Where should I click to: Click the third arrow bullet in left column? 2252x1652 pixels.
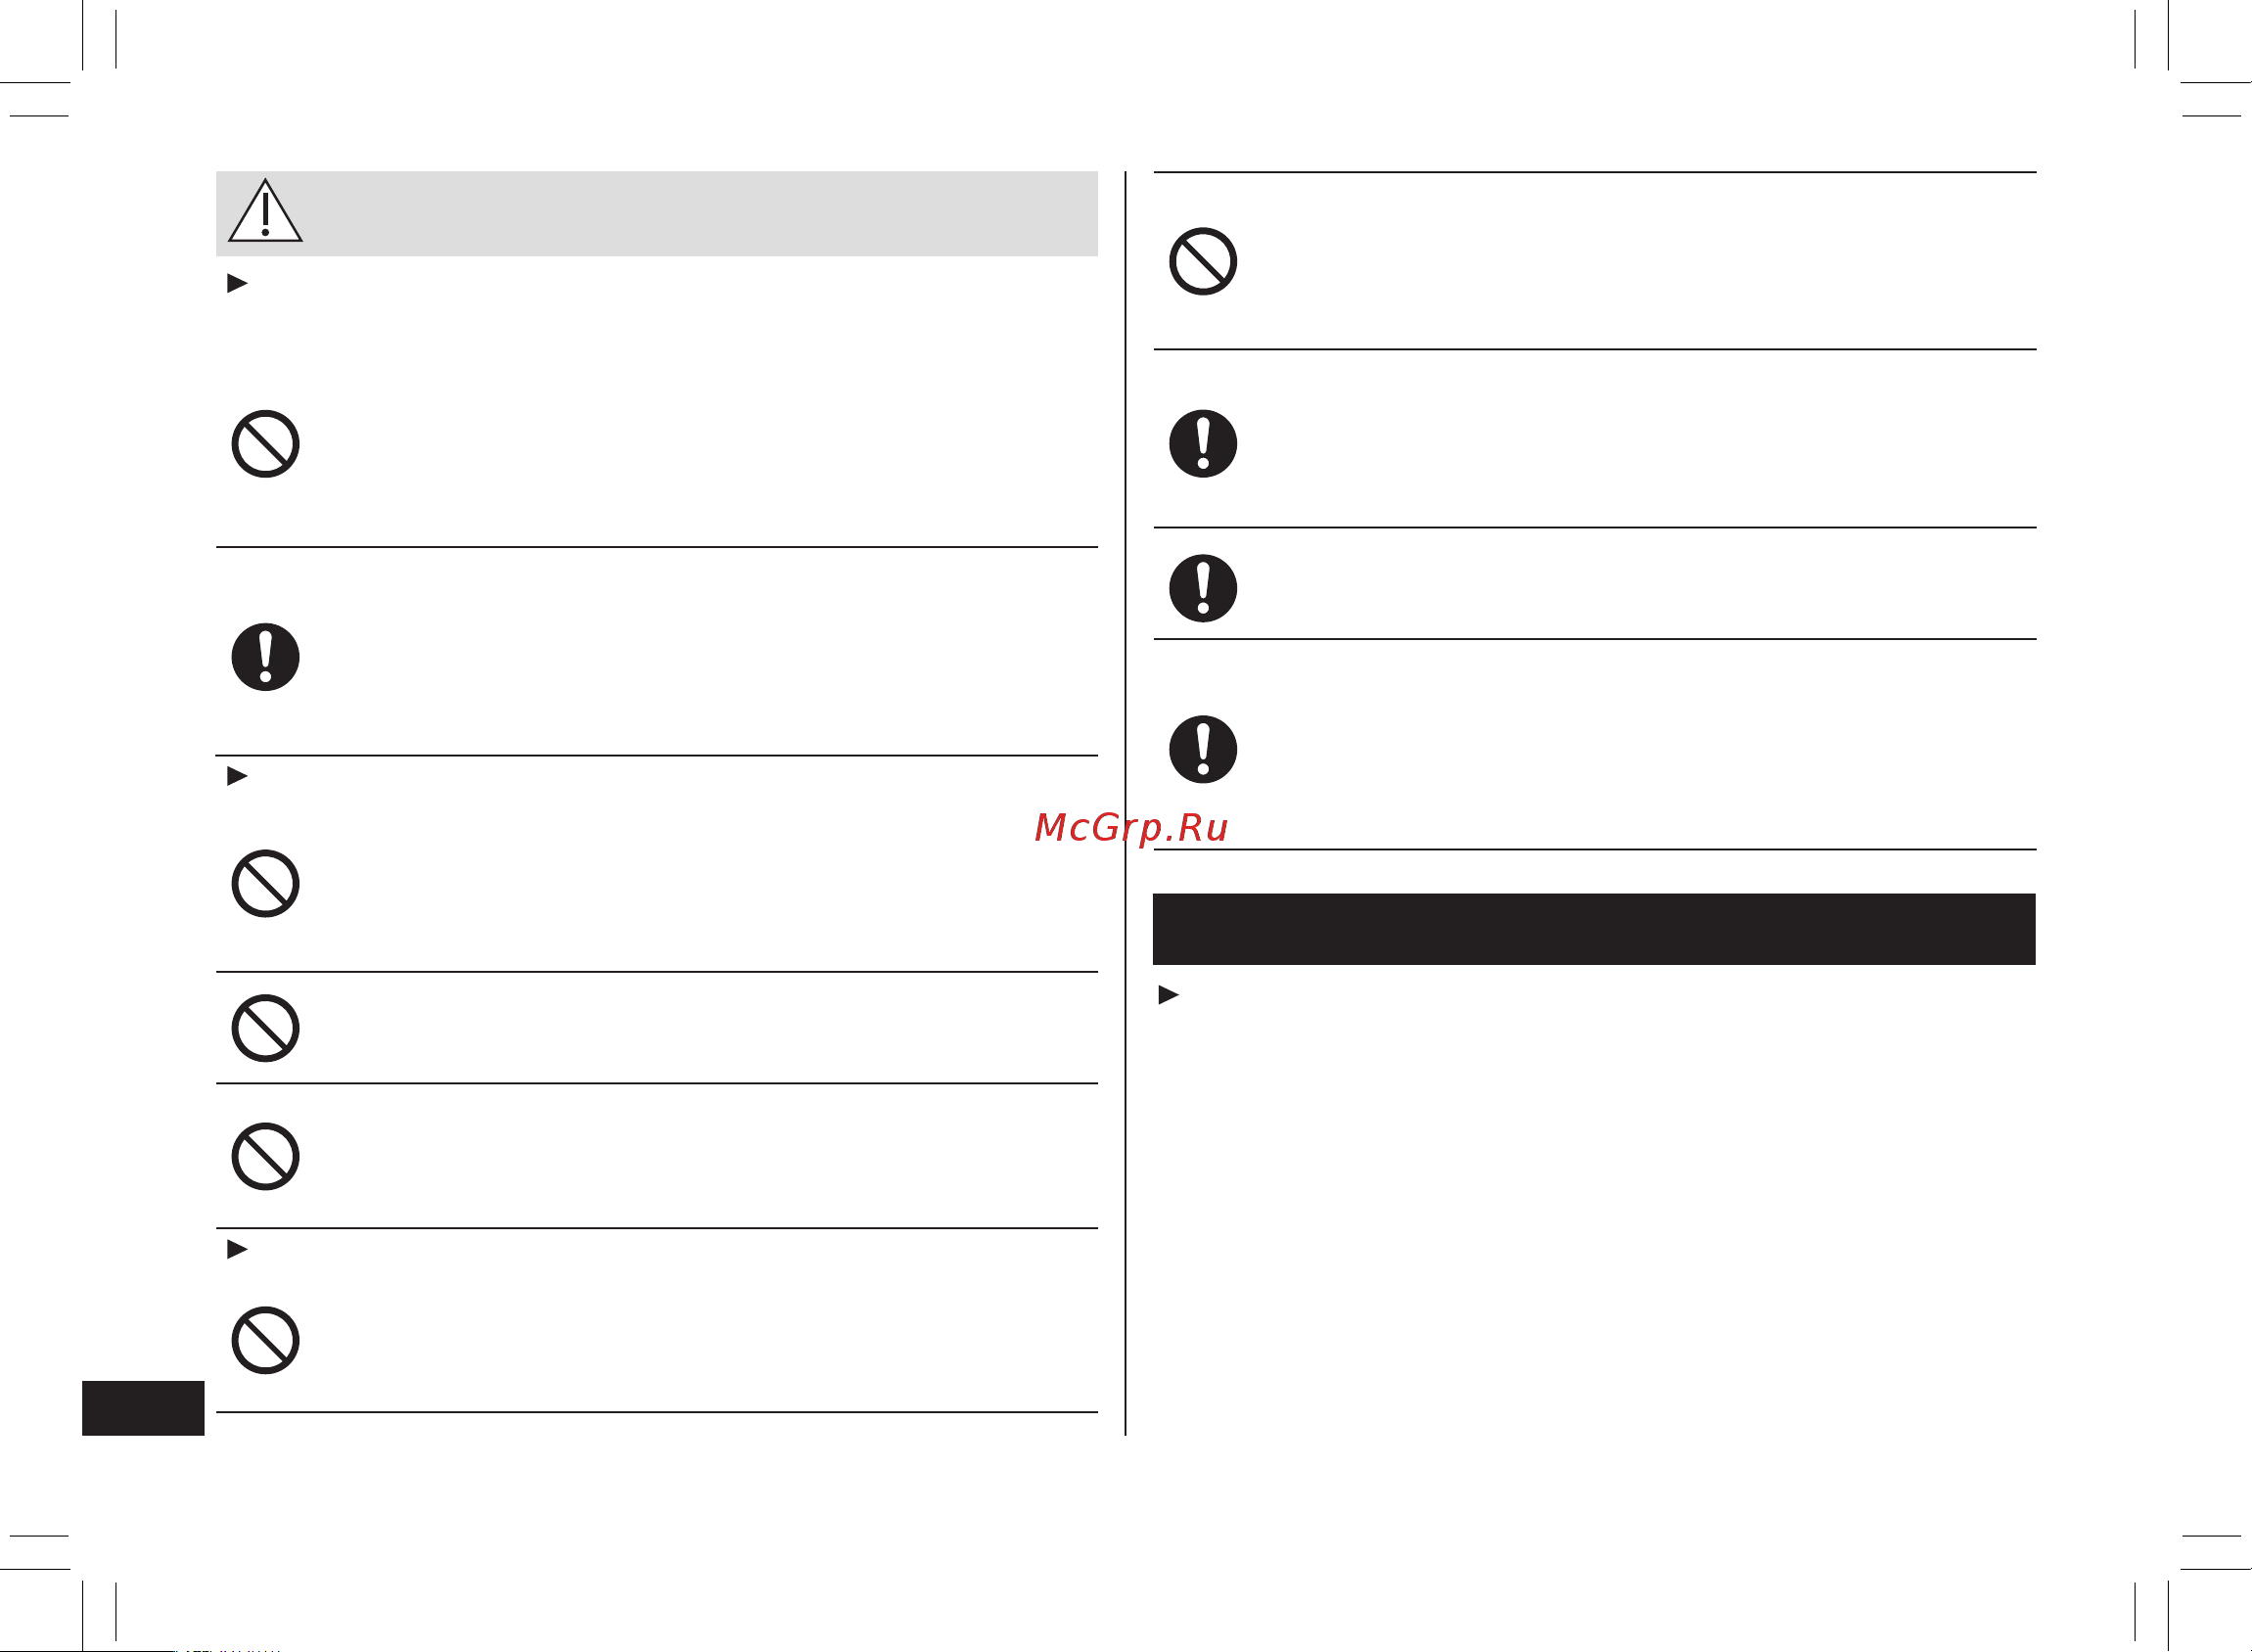pos(237,1249)
